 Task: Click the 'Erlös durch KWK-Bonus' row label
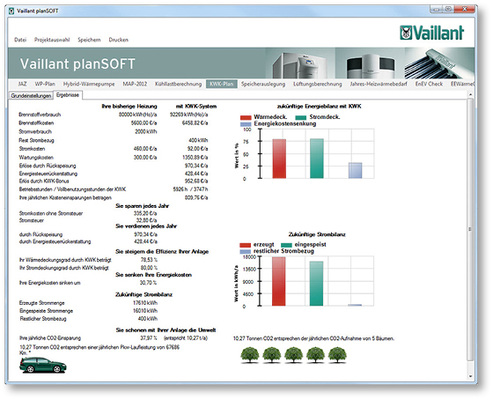[44, 181]
